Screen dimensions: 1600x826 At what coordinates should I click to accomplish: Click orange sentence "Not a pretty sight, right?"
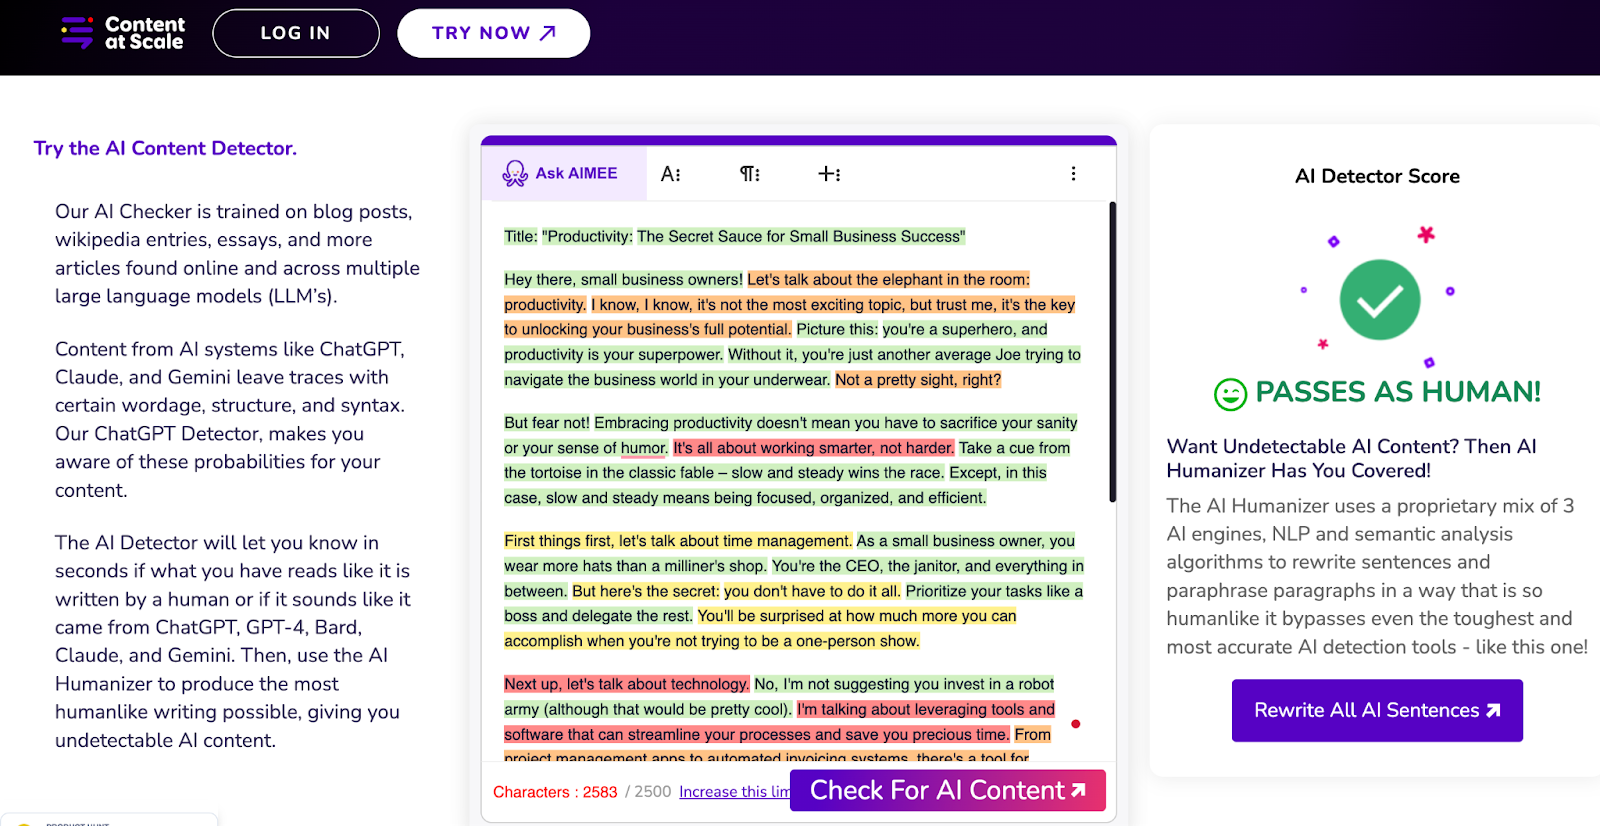(918, 380)
